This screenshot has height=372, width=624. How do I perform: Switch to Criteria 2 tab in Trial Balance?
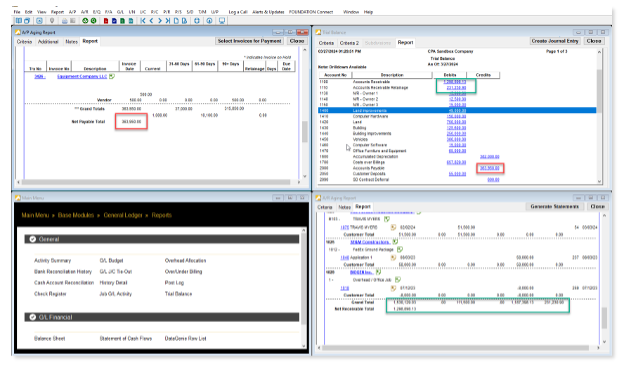349,43
